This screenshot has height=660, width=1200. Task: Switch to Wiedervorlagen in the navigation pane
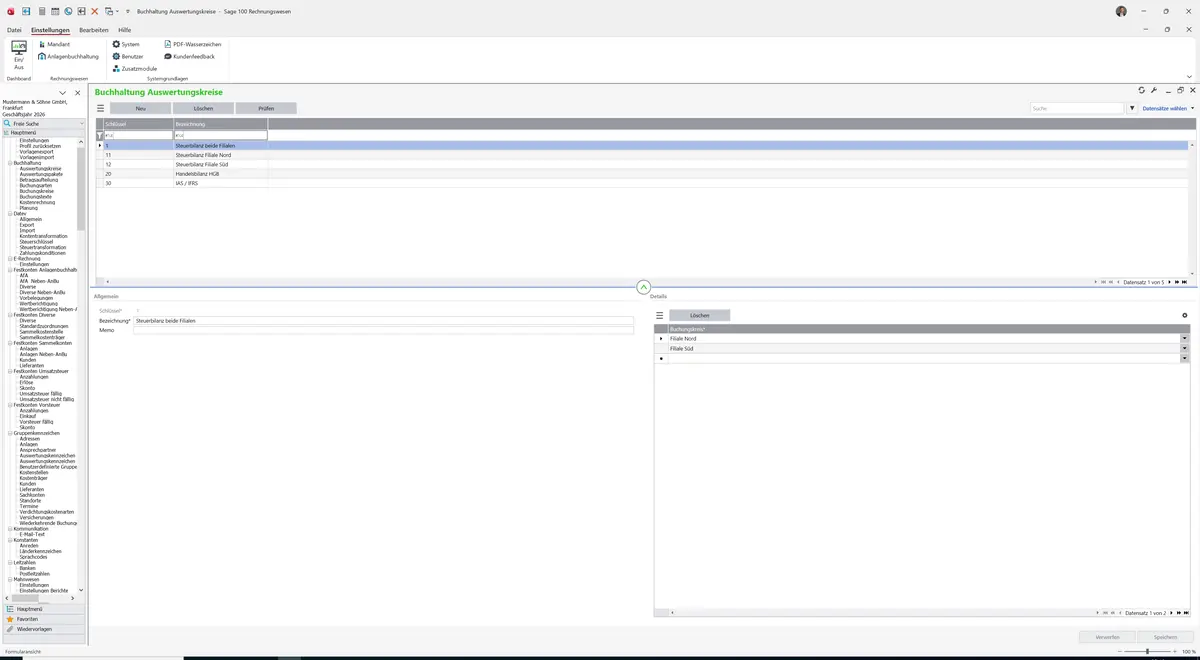43,629
